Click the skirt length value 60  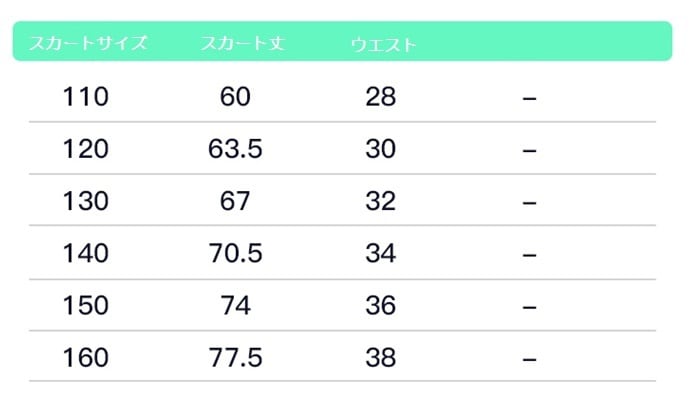[235, 97]
